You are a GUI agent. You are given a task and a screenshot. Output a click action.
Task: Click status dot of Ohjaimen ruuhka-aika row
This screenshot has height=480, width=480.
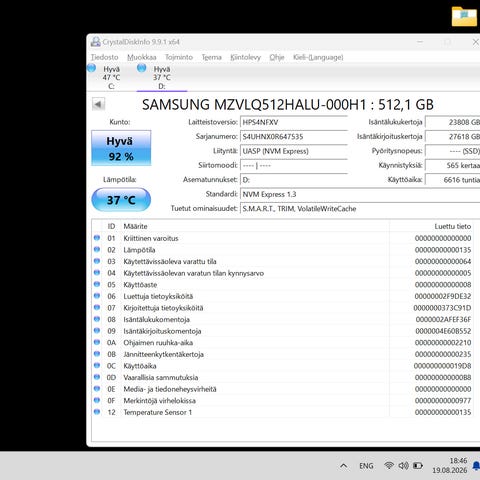click(x=97, y=342)
